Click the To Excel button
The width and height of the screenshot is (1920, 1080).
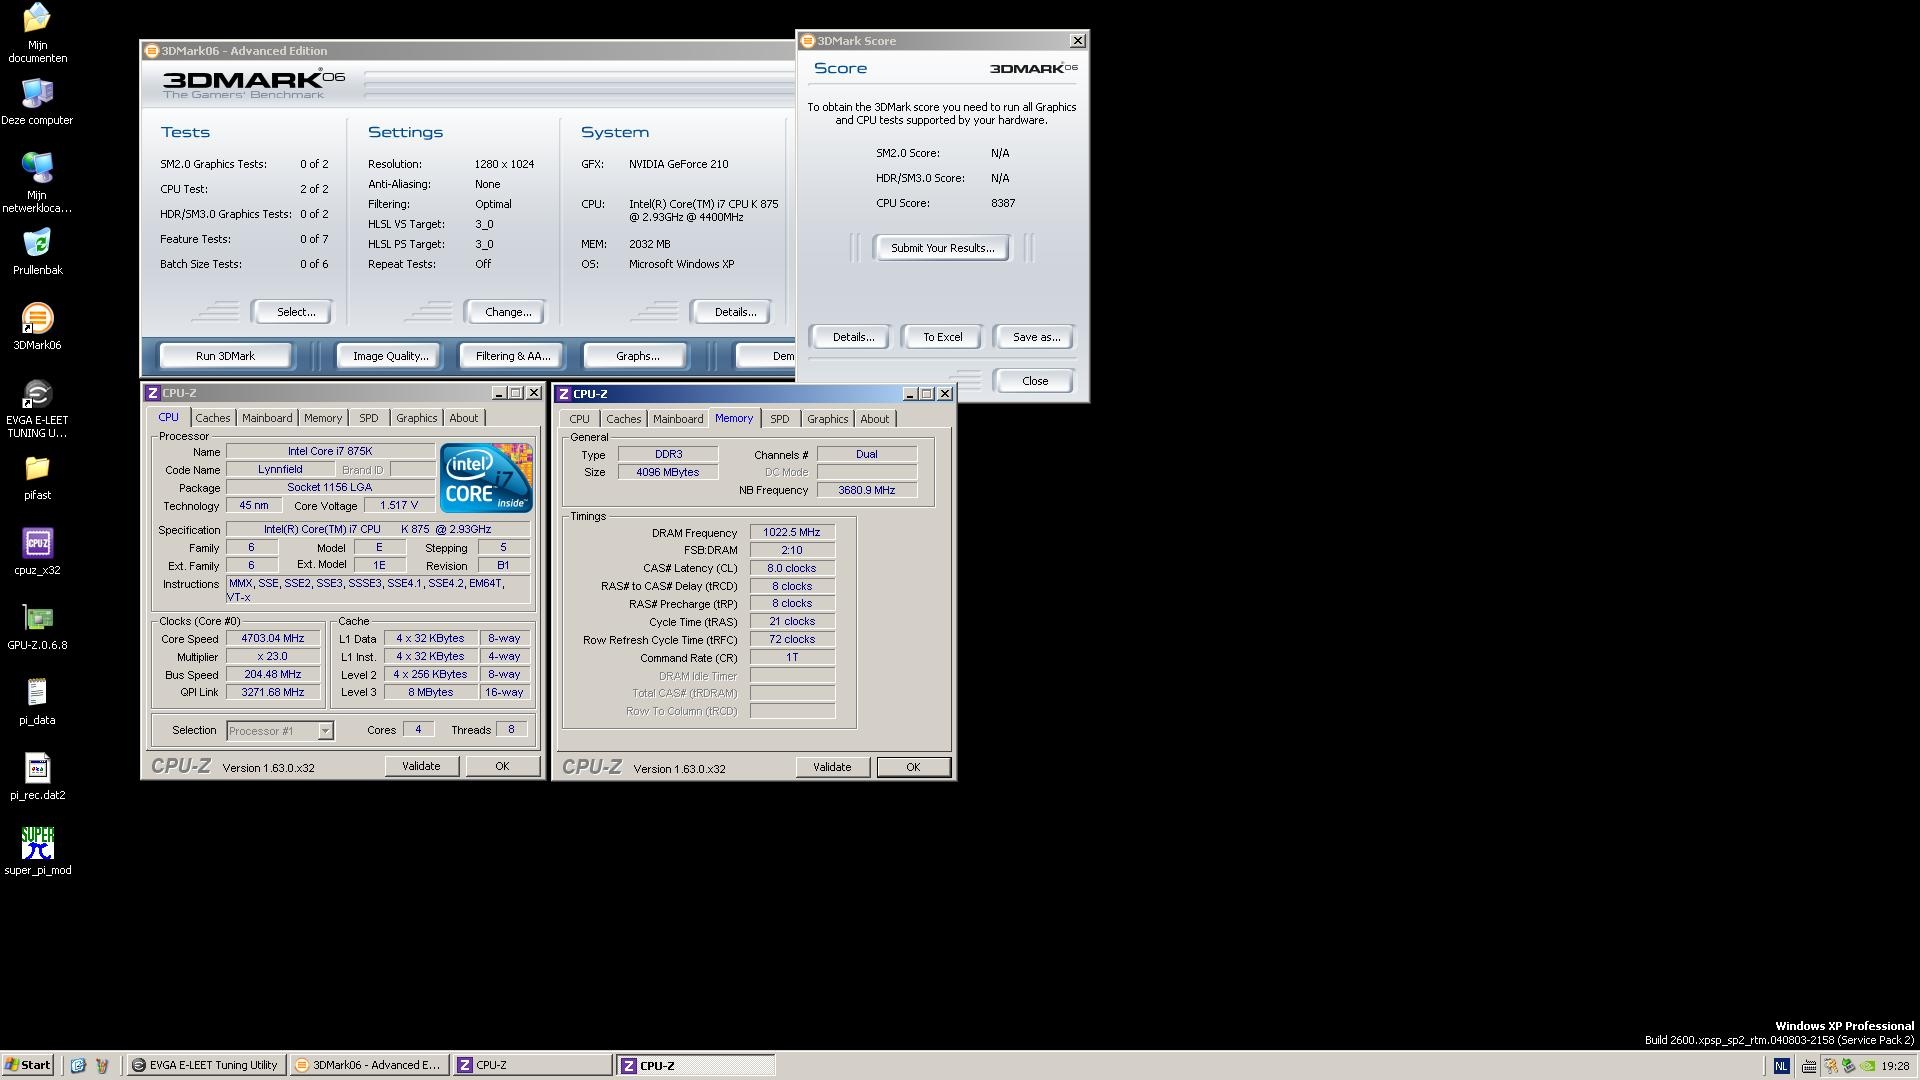pyautogui.click(x=942, y=337)
